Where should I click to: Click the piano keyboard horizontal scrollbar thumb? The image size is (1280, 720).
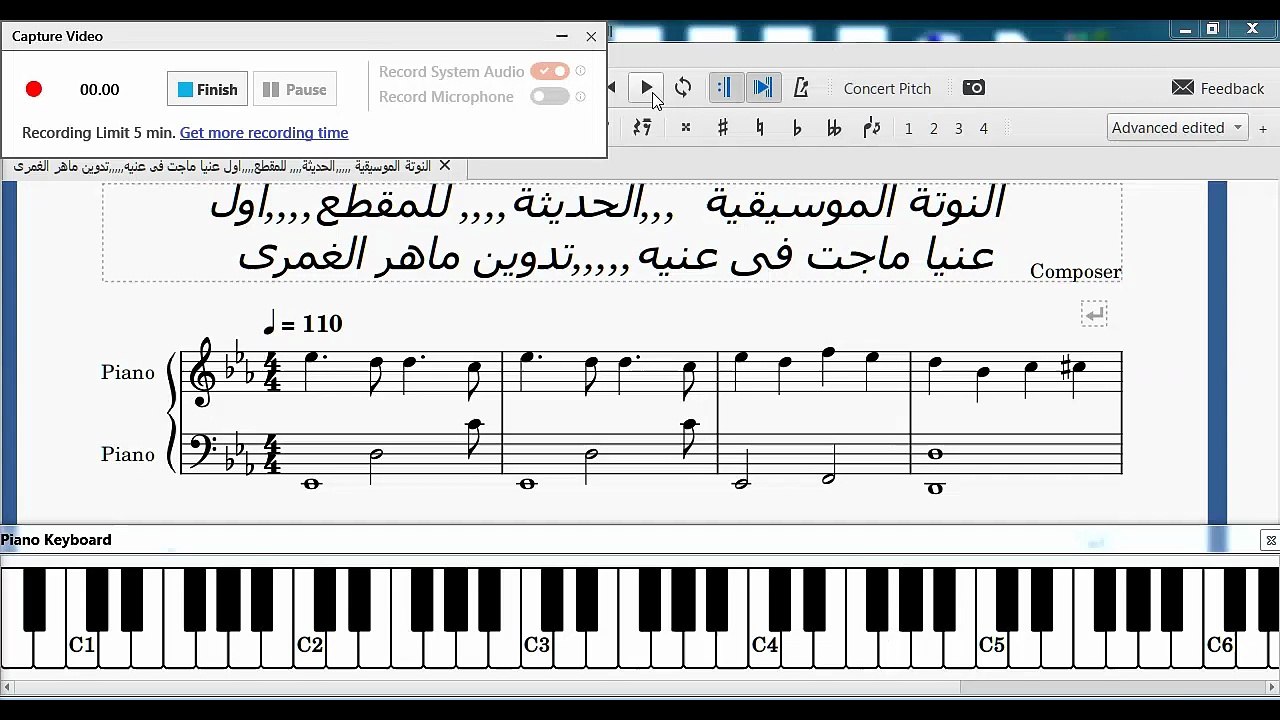(1112, 687)
